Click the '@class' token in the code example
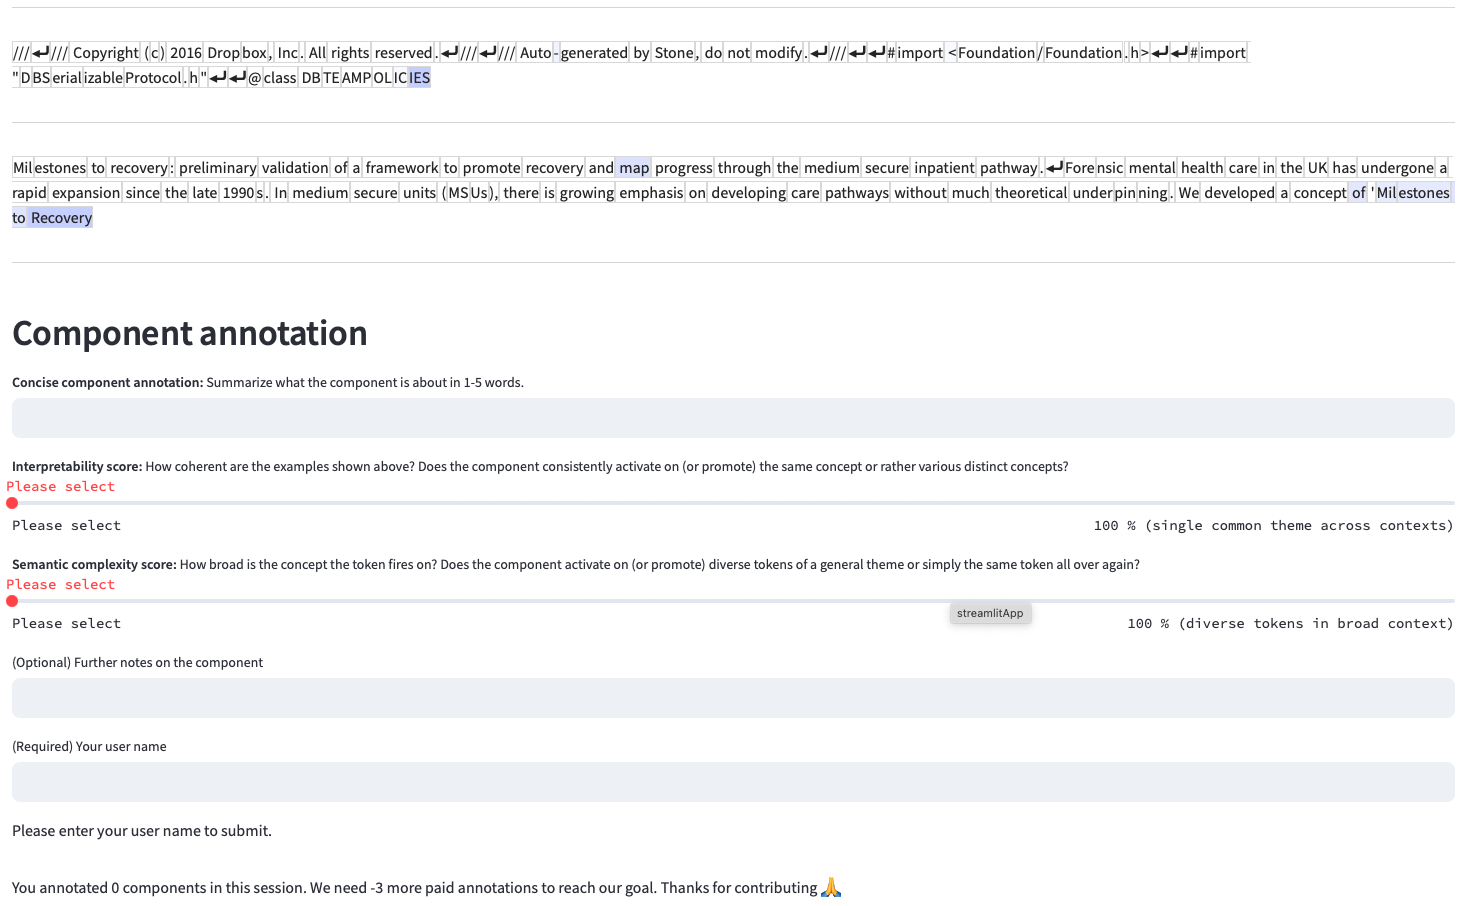 click(x=272, y=78)
